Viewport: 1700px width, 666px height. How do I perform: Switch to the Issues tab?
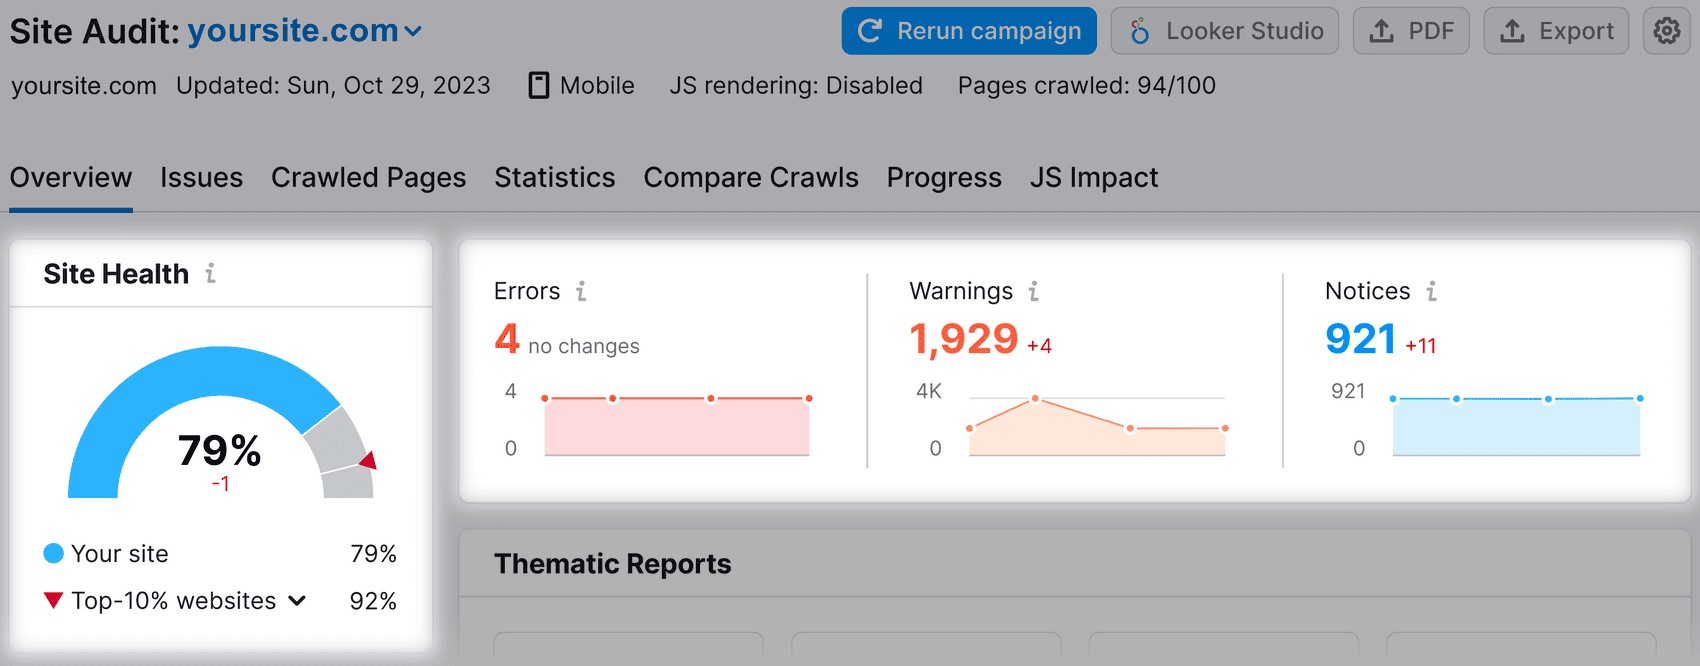(x=201, y=178)
